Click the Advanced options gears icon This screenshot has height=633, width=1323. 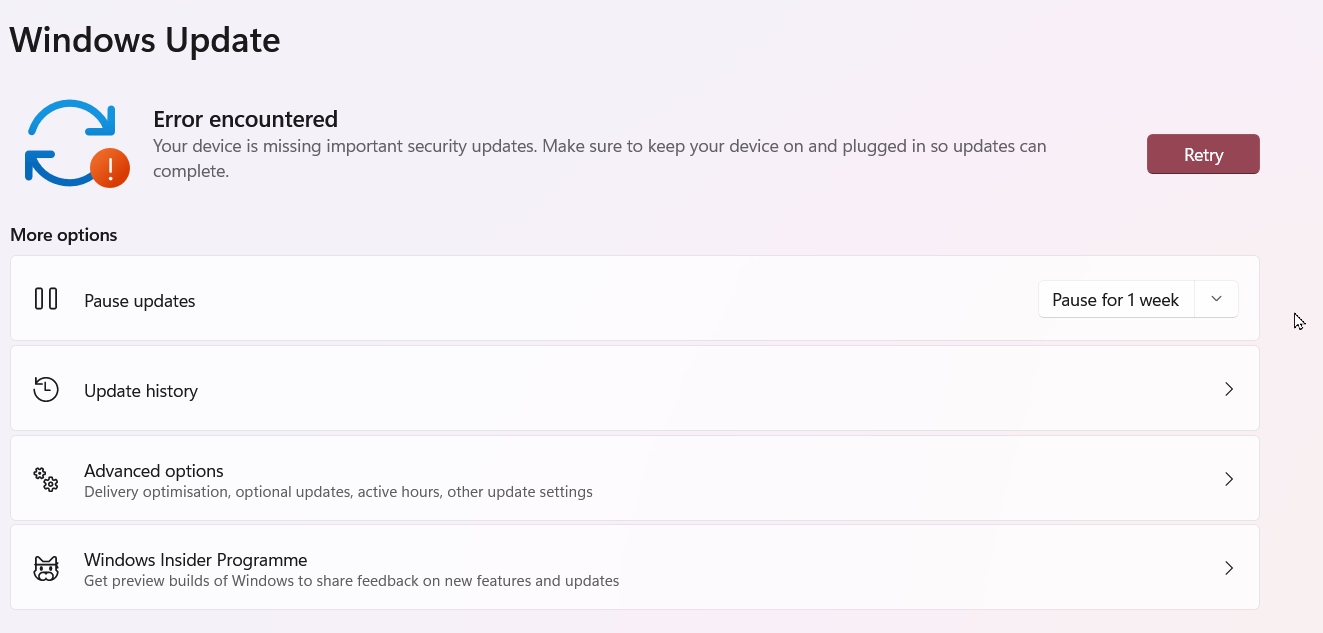[x=46, y=479]
